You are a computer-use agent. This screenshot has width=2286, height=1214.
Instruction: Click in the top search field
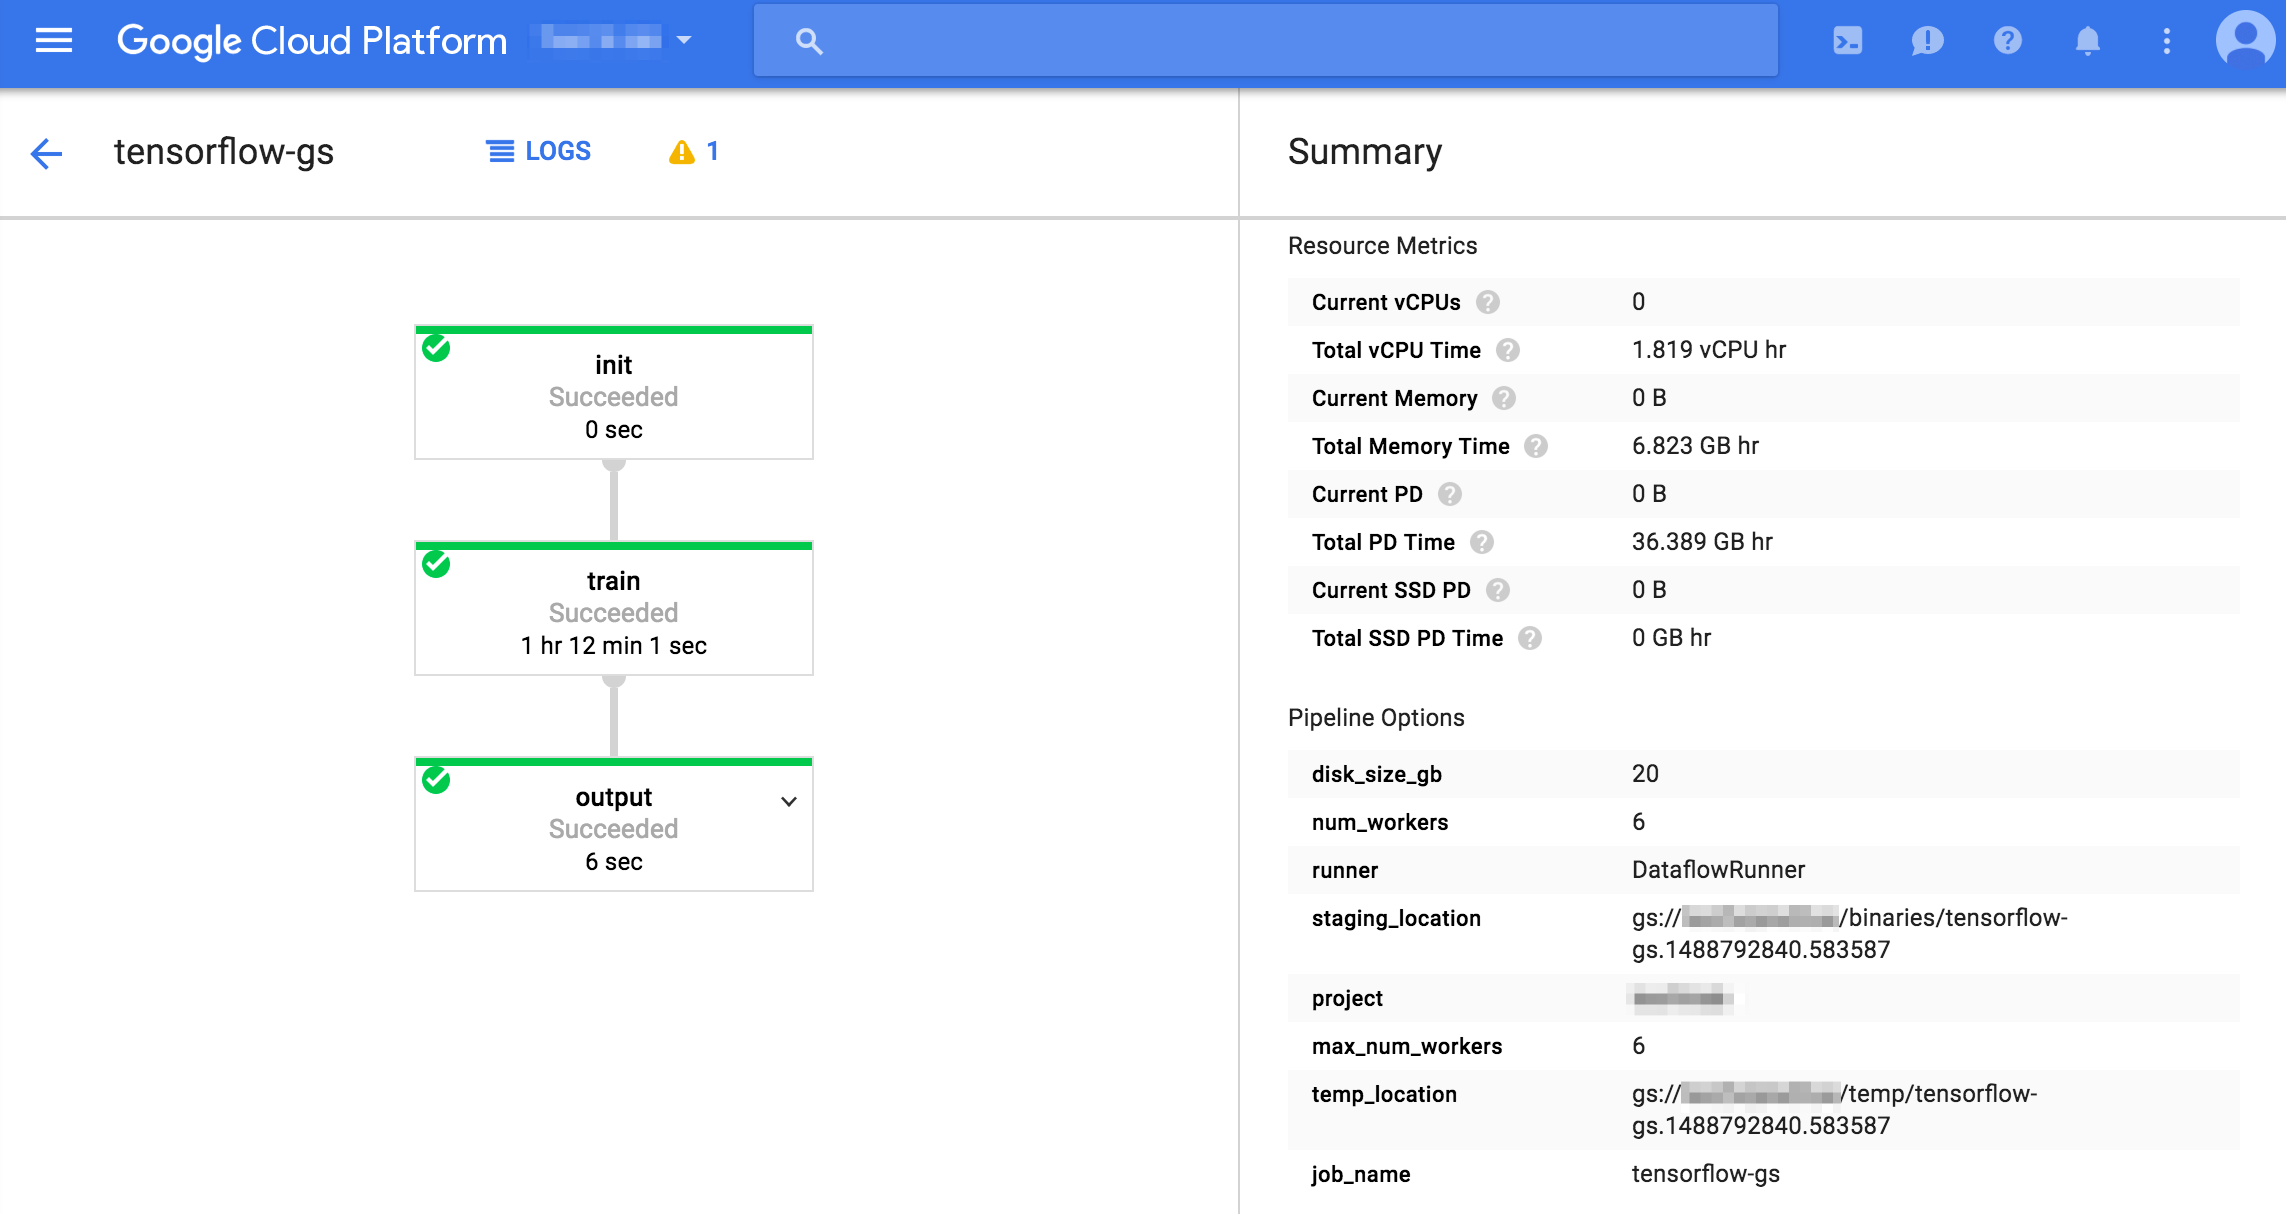(1265, 41)
